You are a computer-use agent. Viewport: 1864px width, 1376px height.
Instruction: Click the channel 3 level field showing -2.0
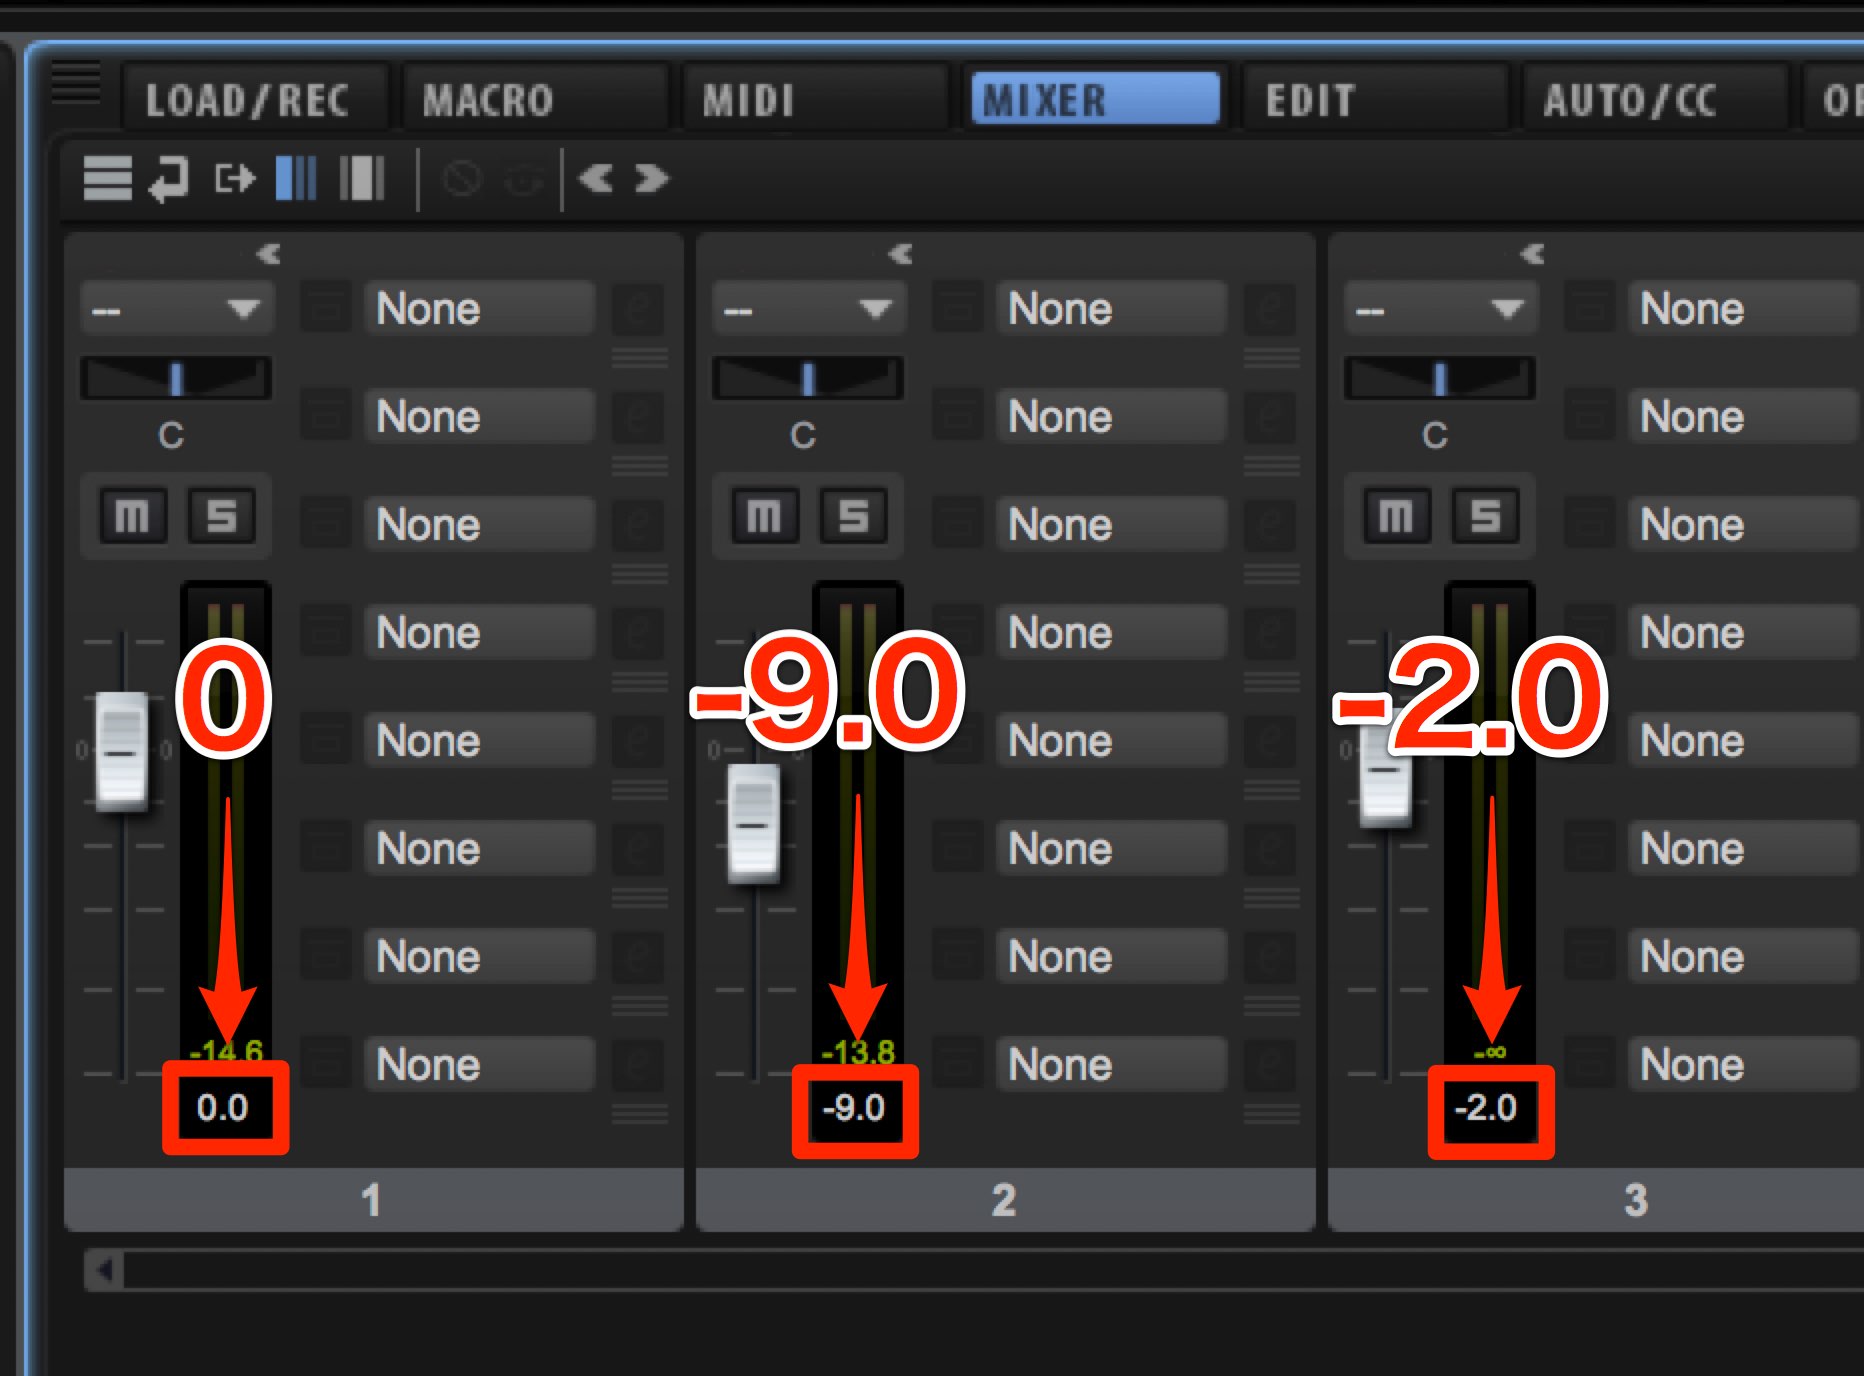pos(1488,1108)
